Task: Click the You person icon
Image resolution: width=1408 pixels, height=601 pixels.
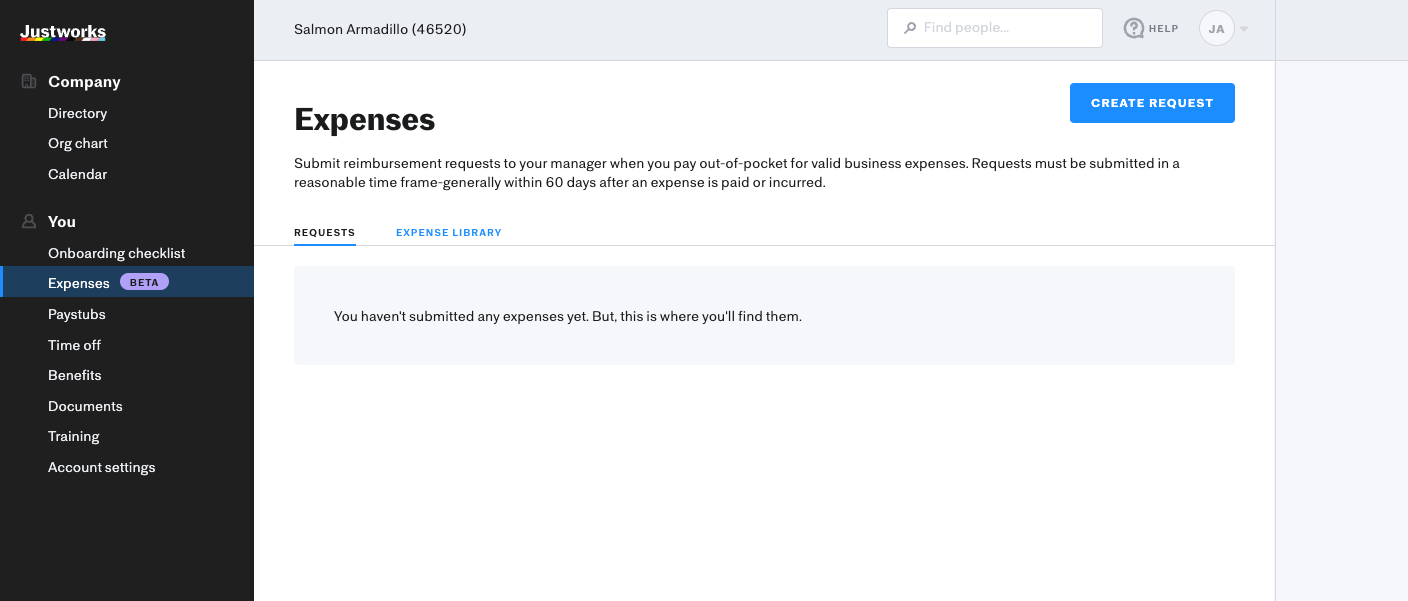Action: tap(29, 222)
